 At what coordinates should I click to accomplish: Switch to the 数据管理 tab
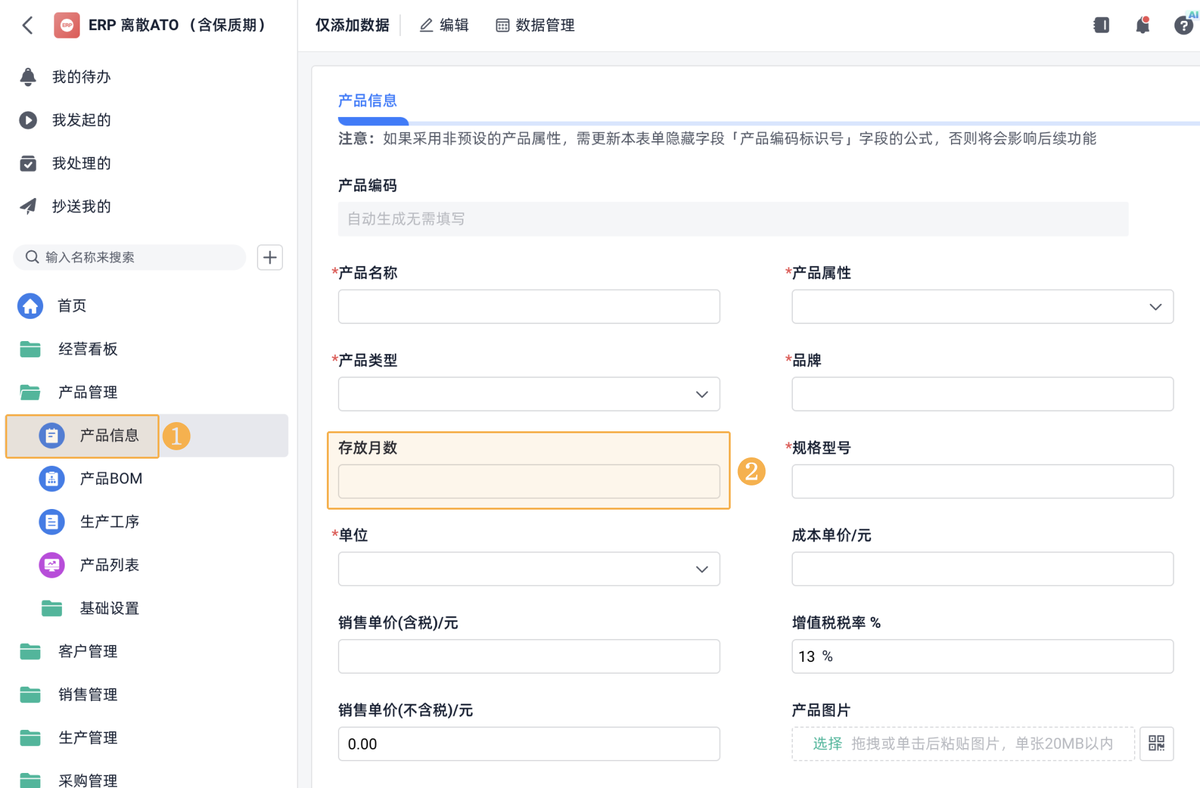[535, 25]
